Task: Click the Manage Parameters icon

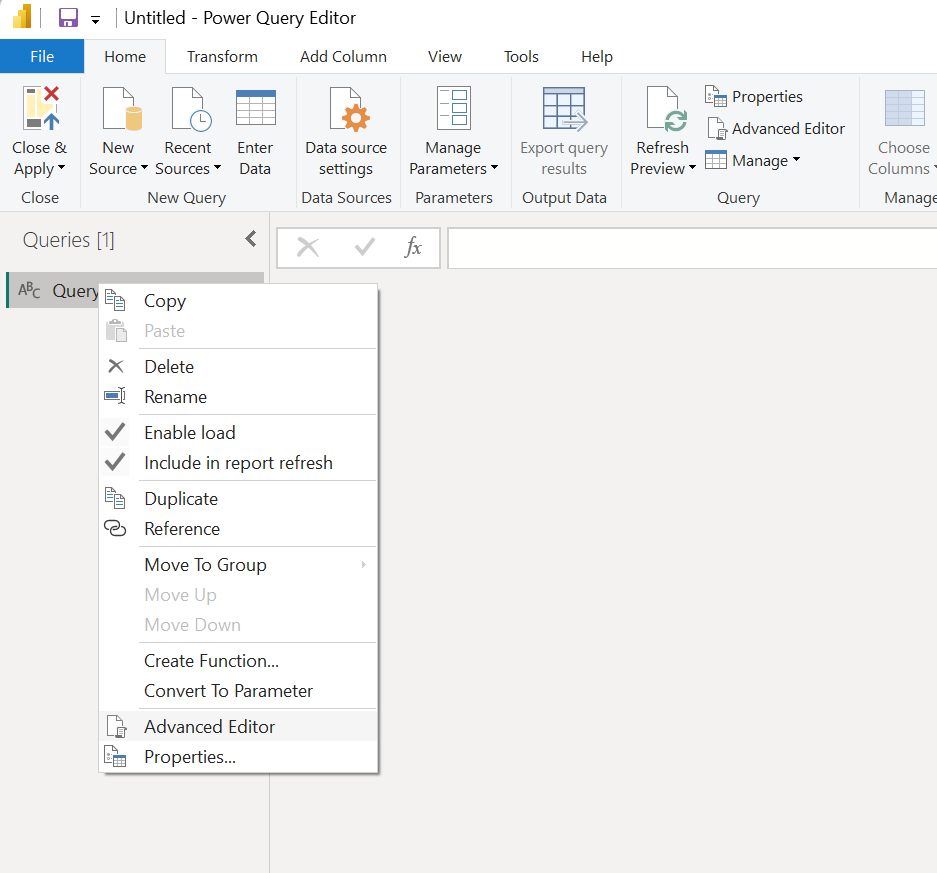Action: (x=453, y=110)
